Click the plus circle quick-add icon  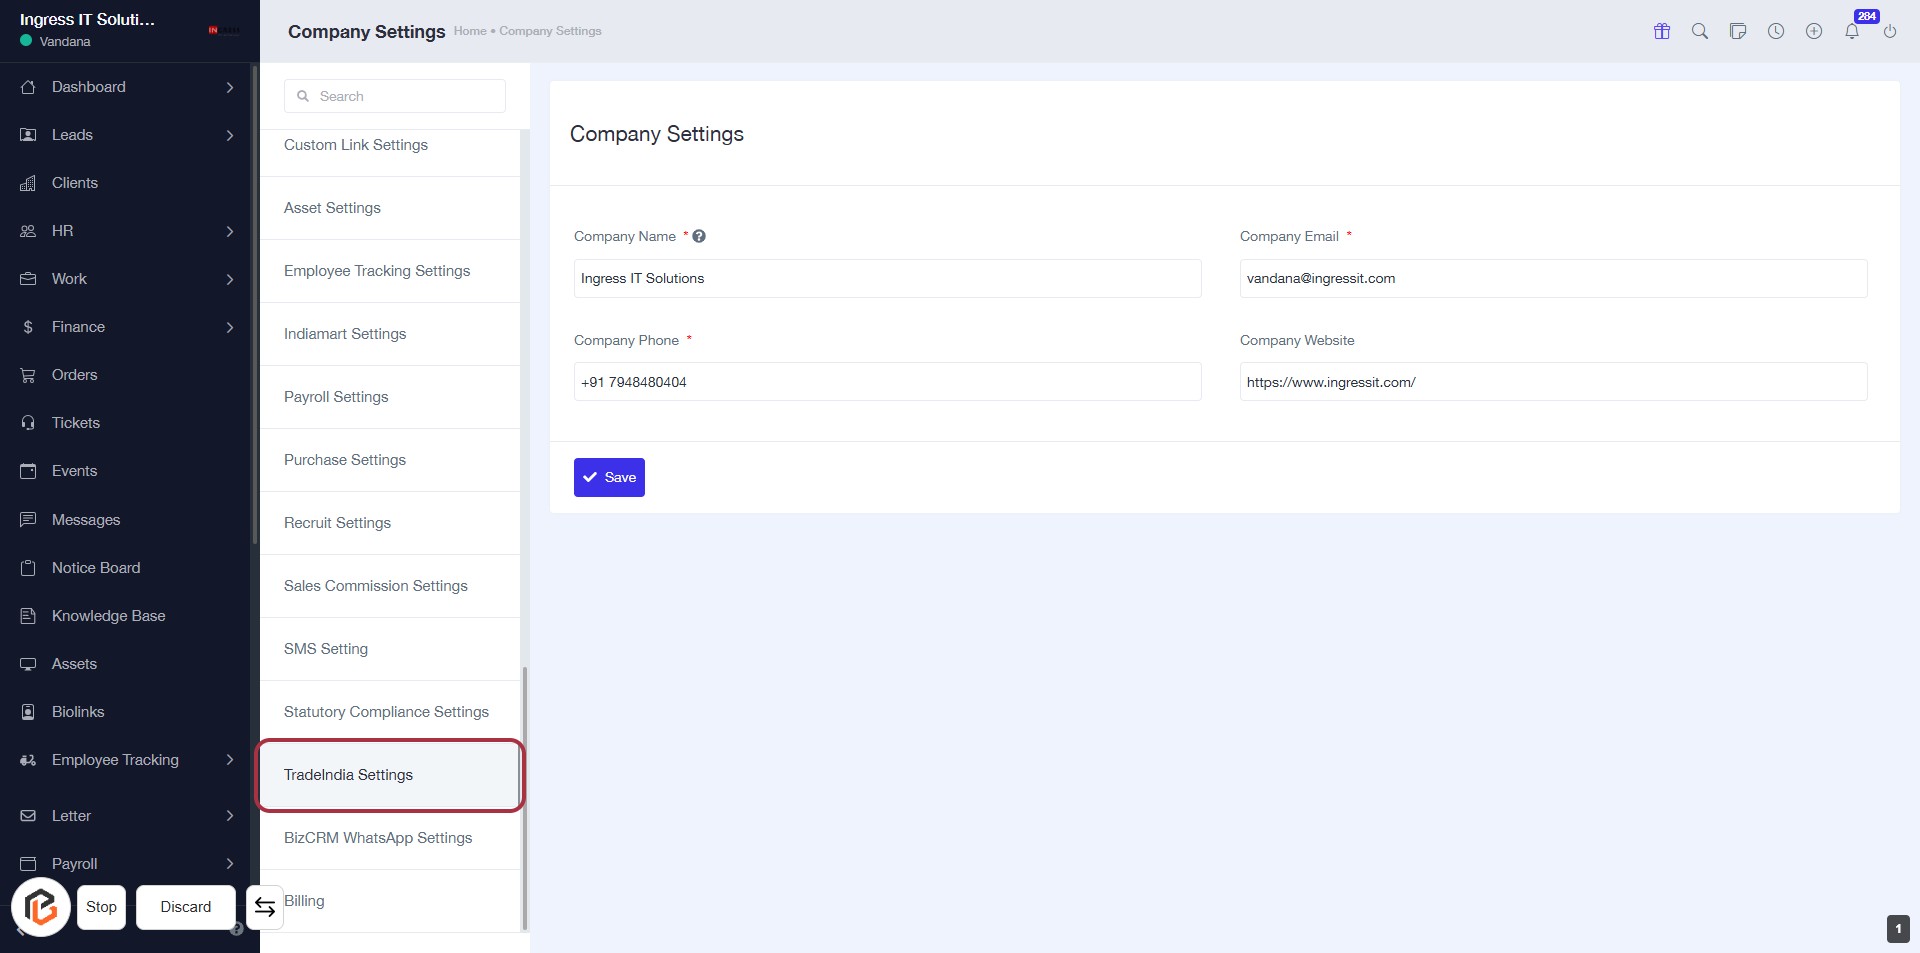[1814, 31]
